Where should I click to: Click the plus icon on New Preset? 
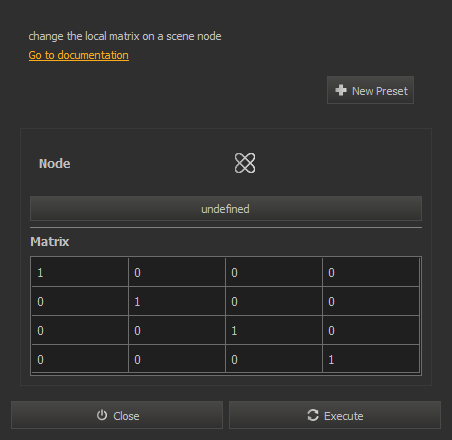point(341,90)
